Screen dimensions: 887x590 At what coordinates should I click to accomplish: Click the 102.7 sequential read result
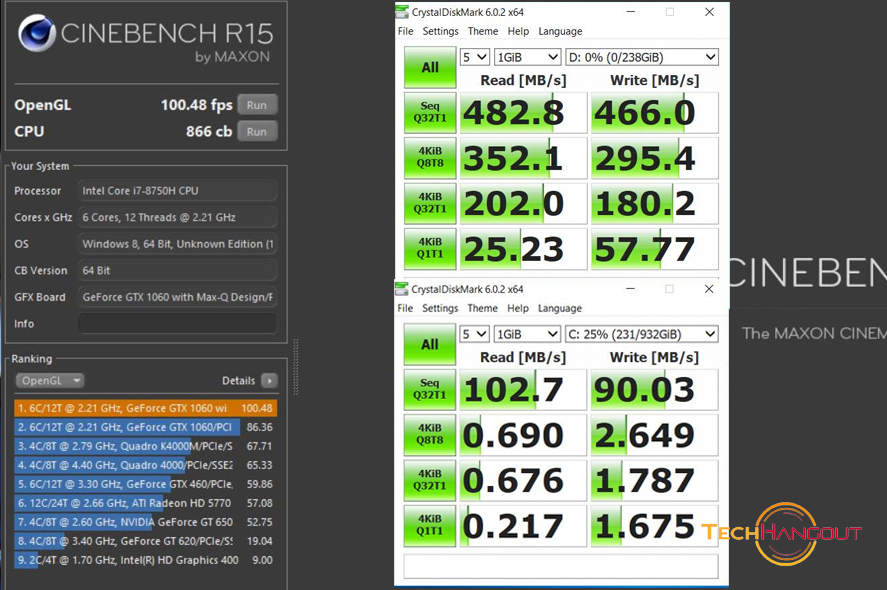pos(523,390)
